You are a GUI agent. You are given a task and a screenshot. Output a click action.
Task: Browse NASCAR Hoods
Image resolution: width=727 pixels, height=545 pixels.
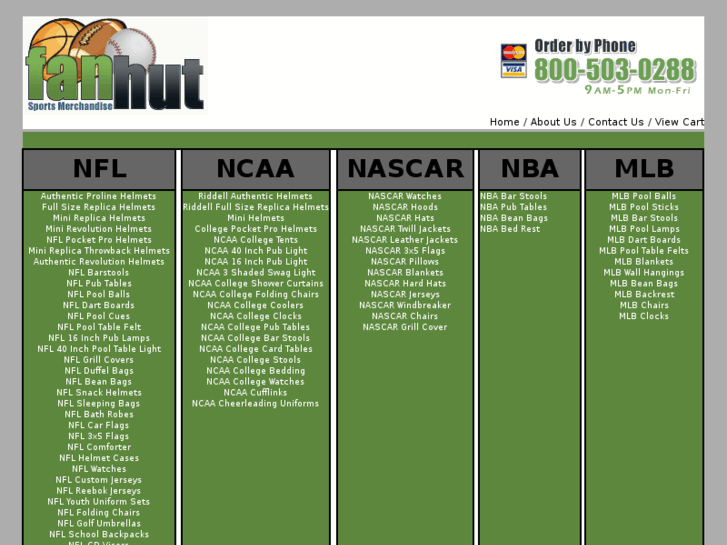coord(405,207)
